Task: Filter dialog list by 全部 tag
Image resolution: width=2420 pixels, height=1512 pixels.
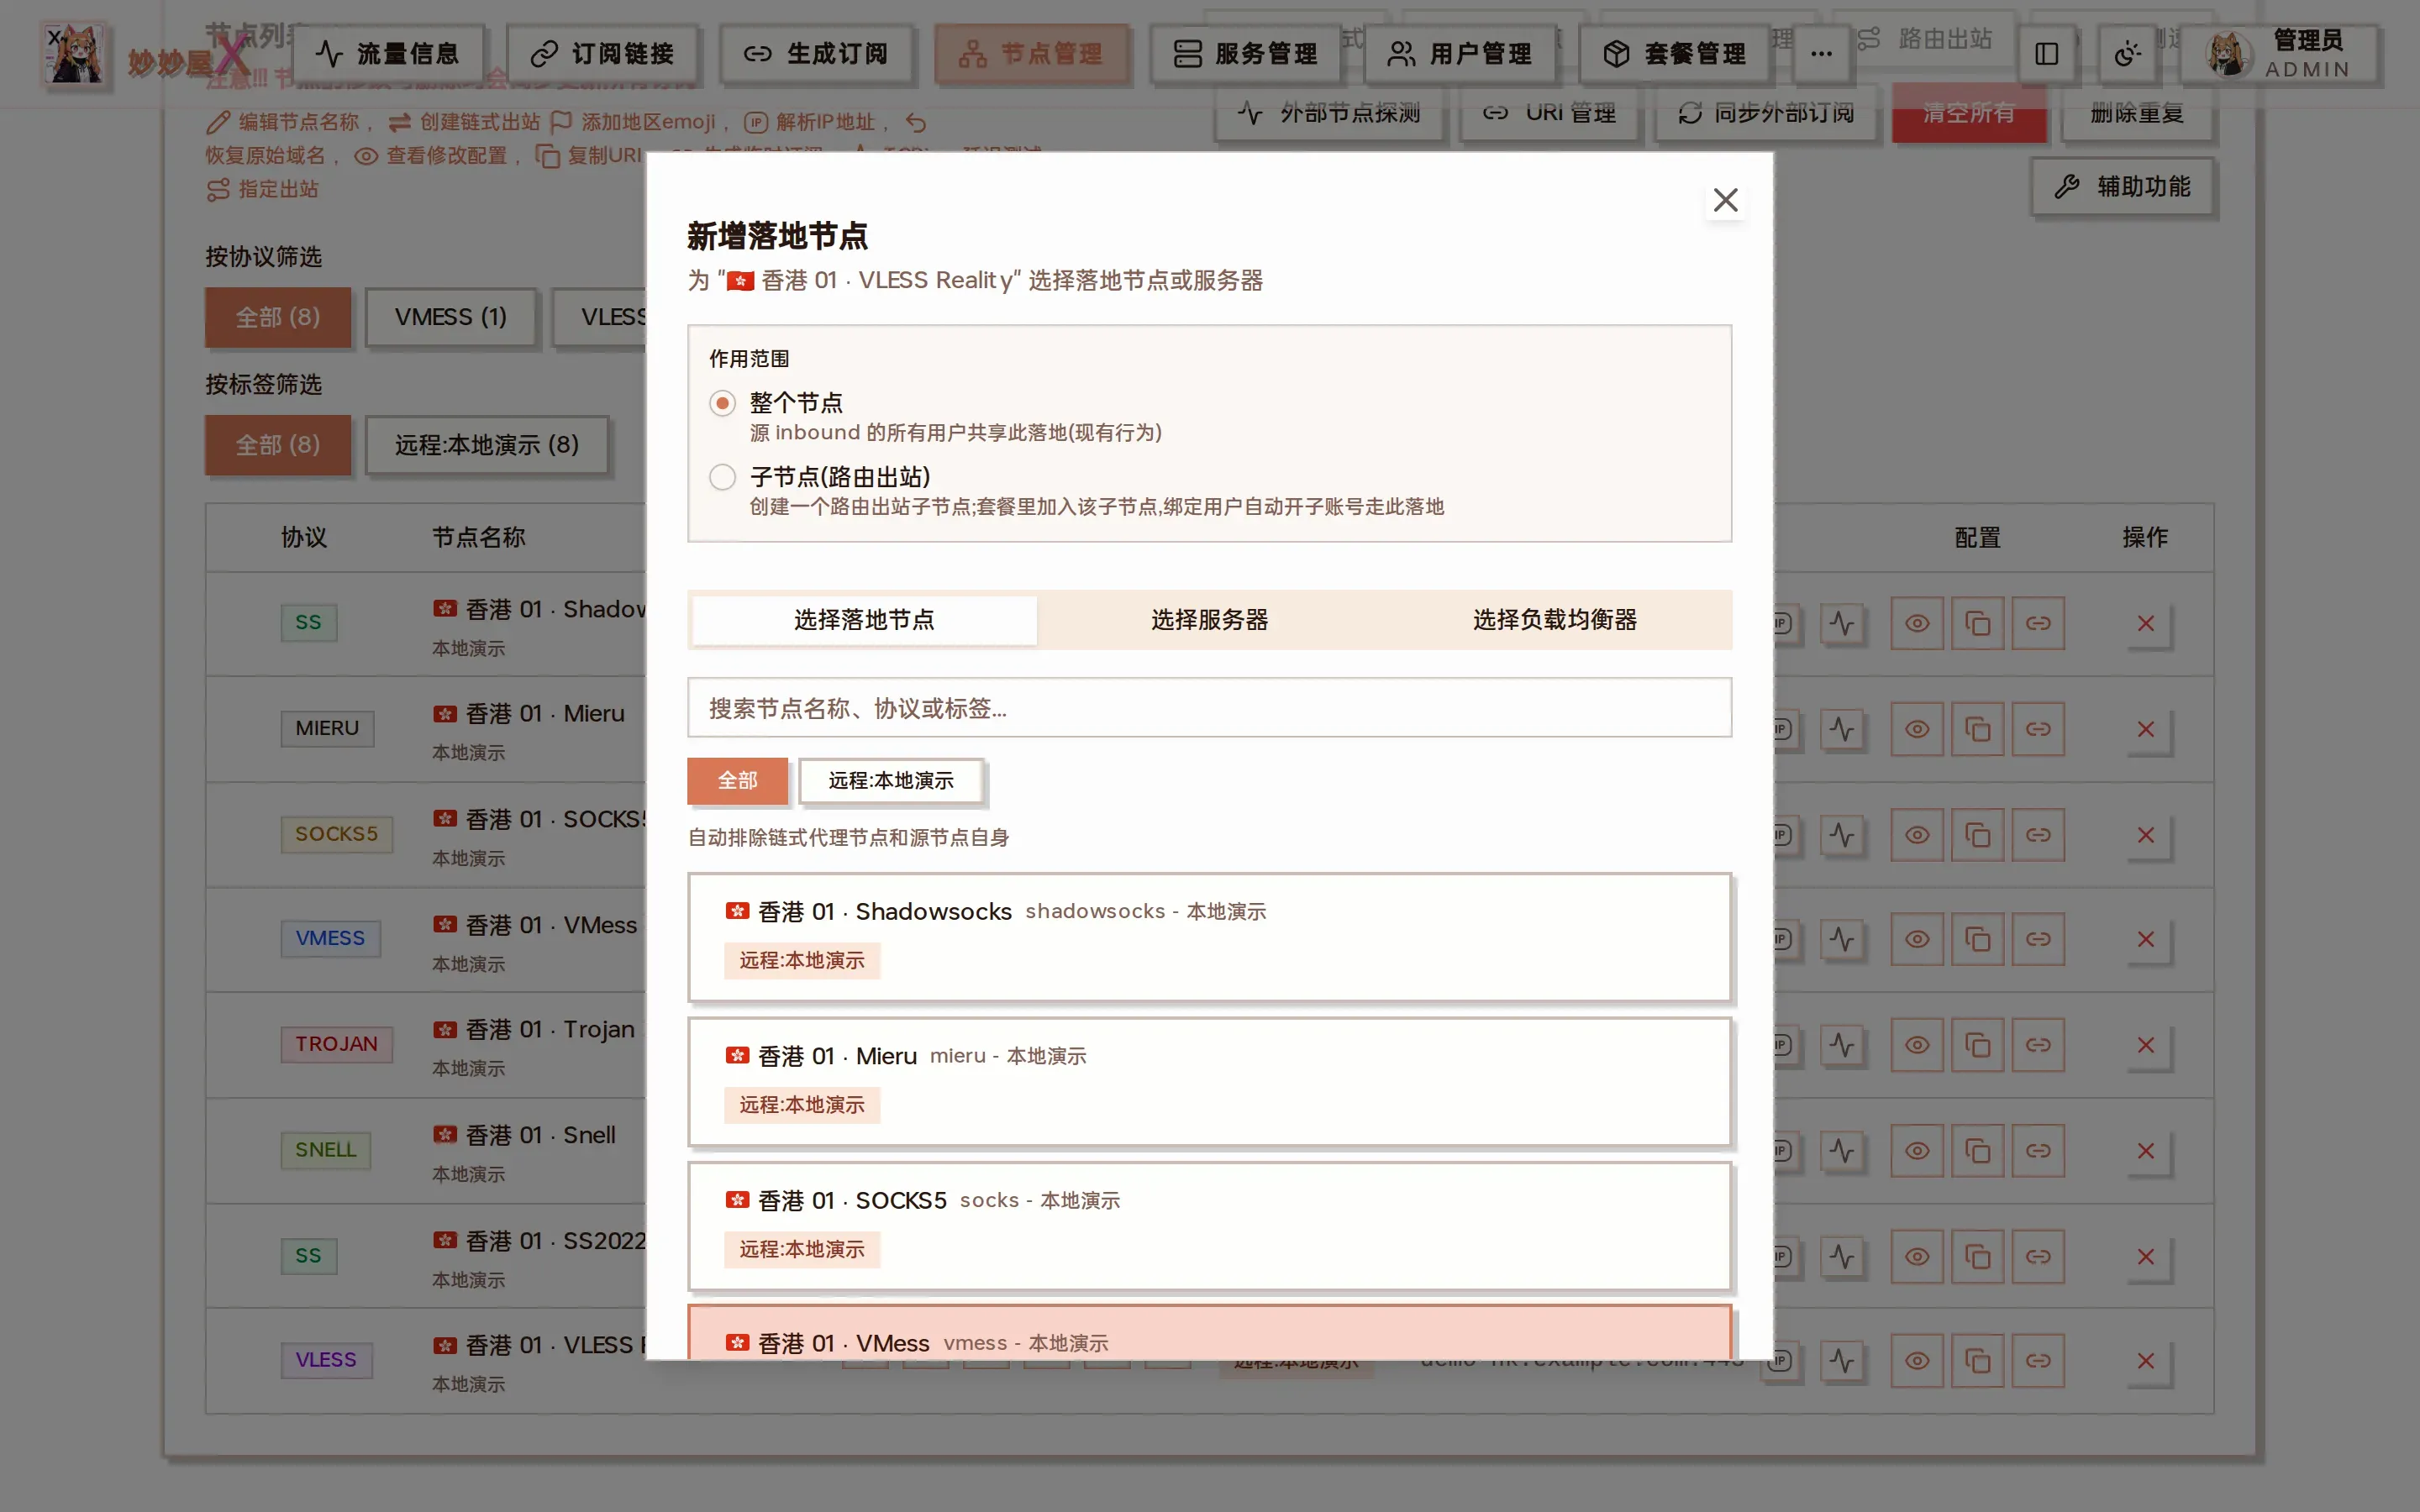Action: 737,780
